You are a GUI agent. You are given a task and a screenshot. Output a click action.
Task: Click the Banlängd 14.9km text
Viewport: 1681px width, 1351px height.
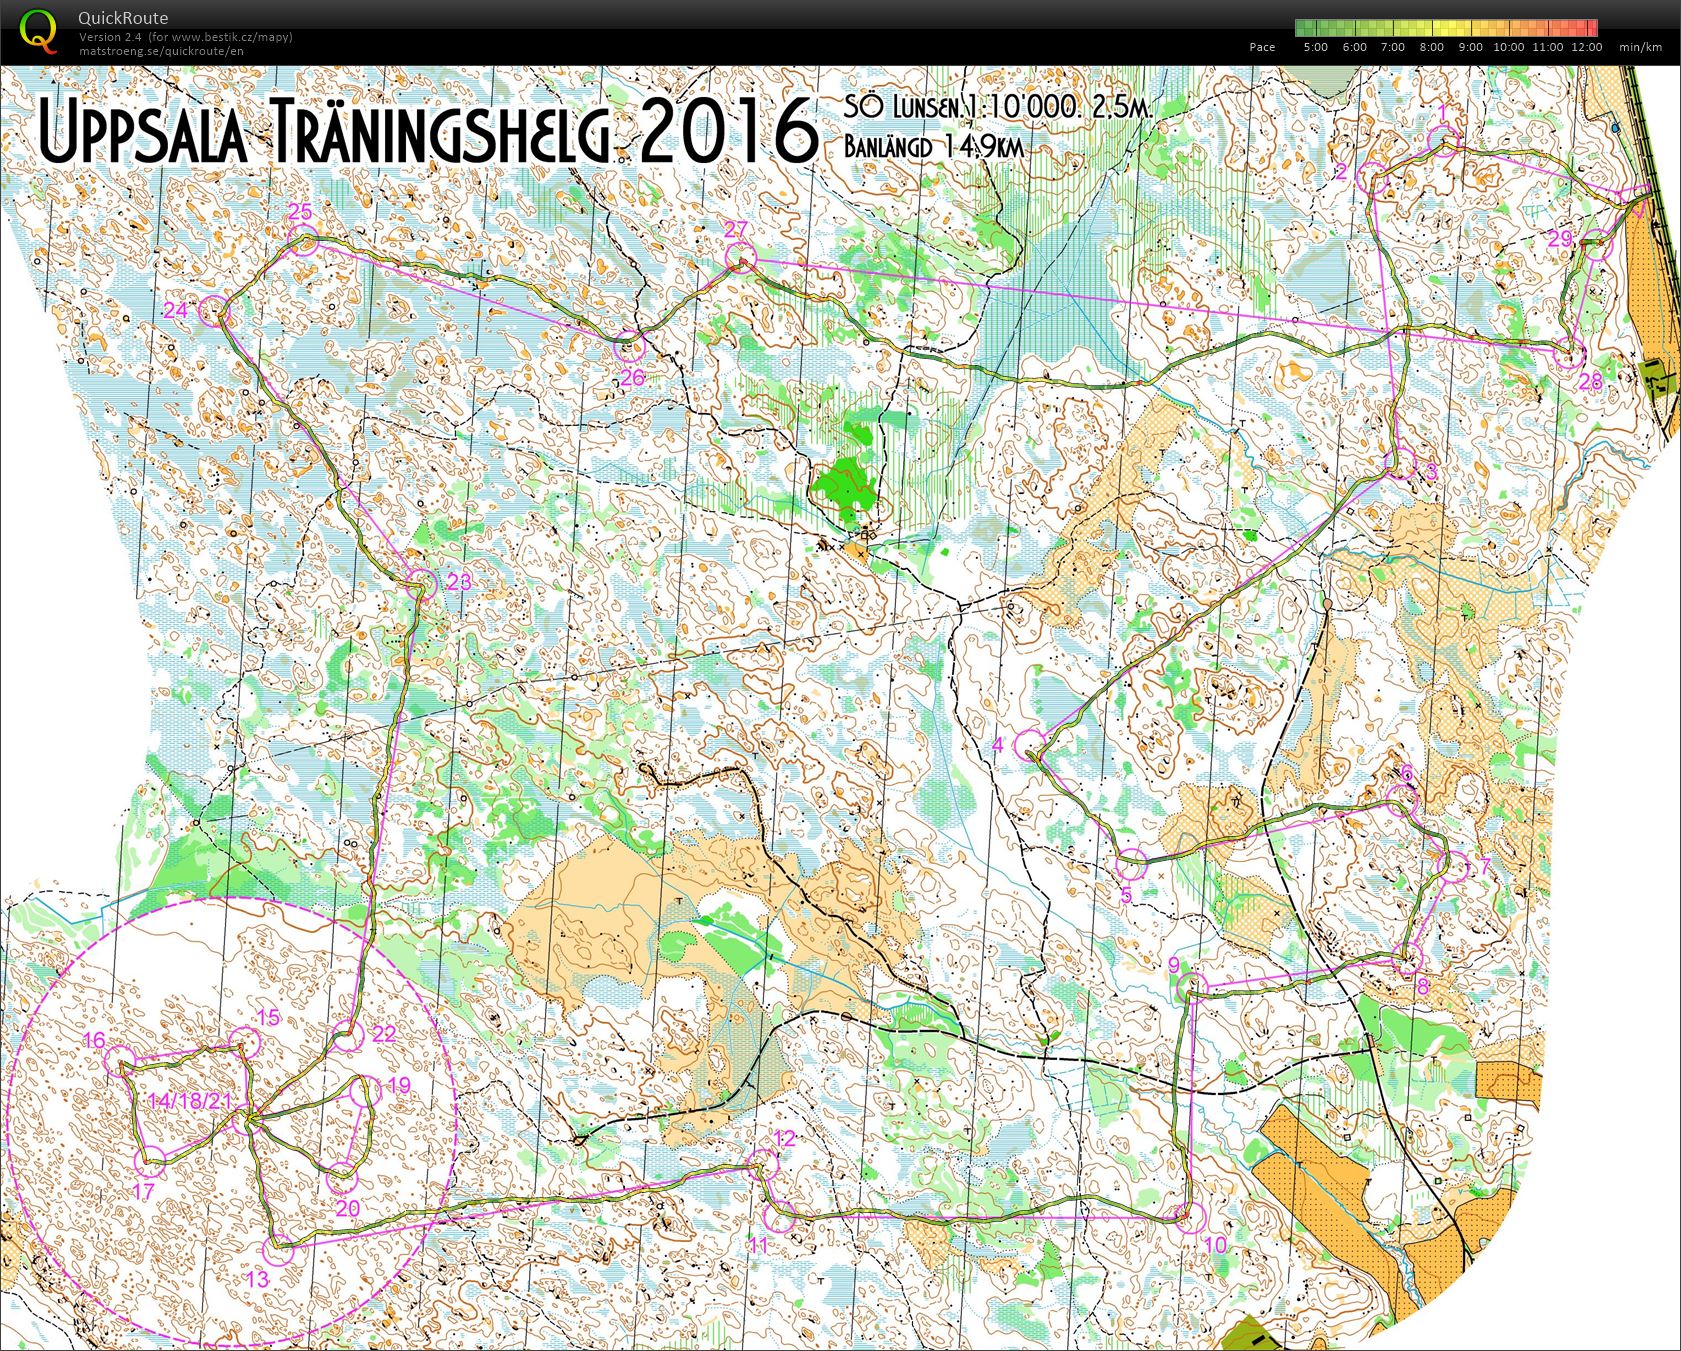934,146
